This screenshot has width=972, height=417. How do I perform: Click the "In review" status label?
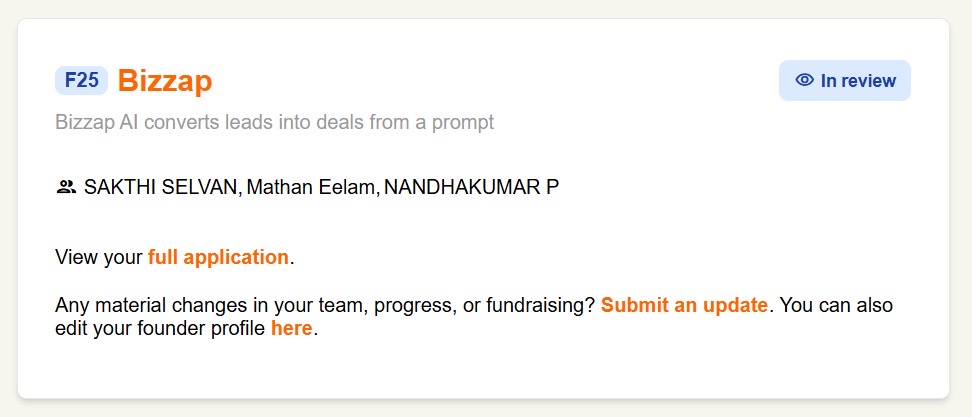tap(858, 81)
